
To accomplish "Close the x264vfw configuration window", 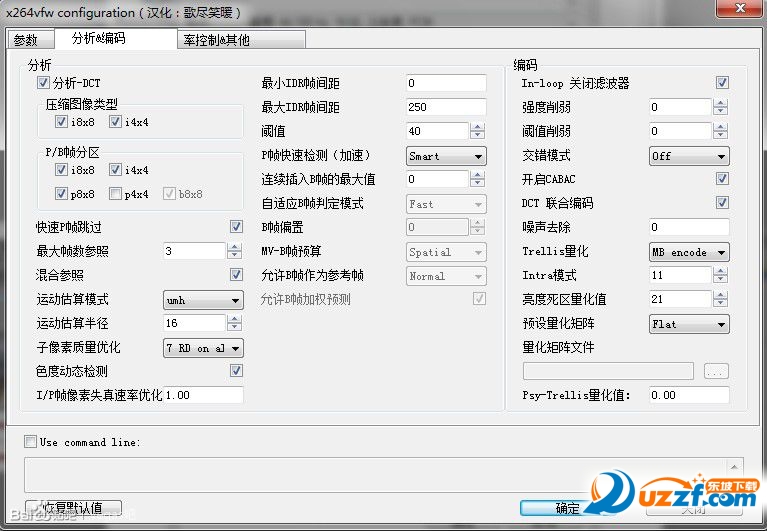I will 740,8.
